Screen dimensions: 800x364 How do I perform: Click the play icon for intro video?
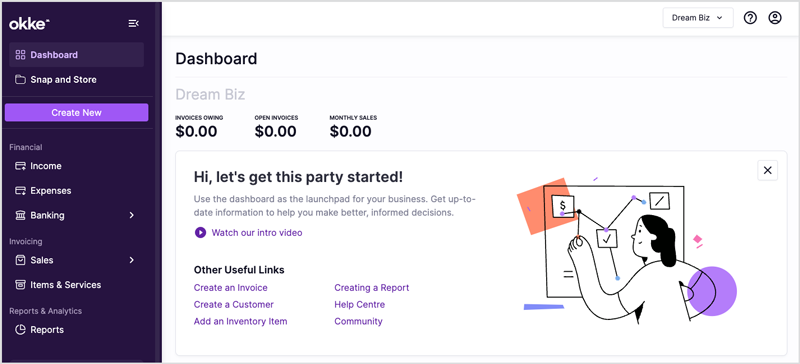click(200, 233)
